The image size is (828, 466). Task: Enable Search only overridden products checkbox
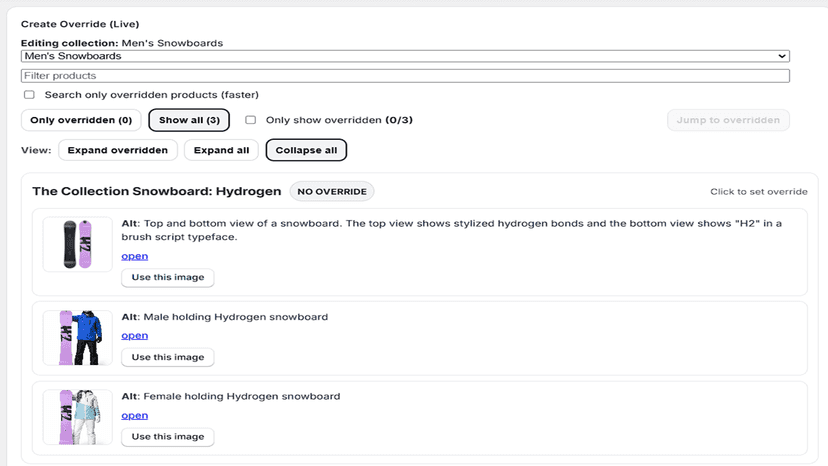(x=29, y=95)
